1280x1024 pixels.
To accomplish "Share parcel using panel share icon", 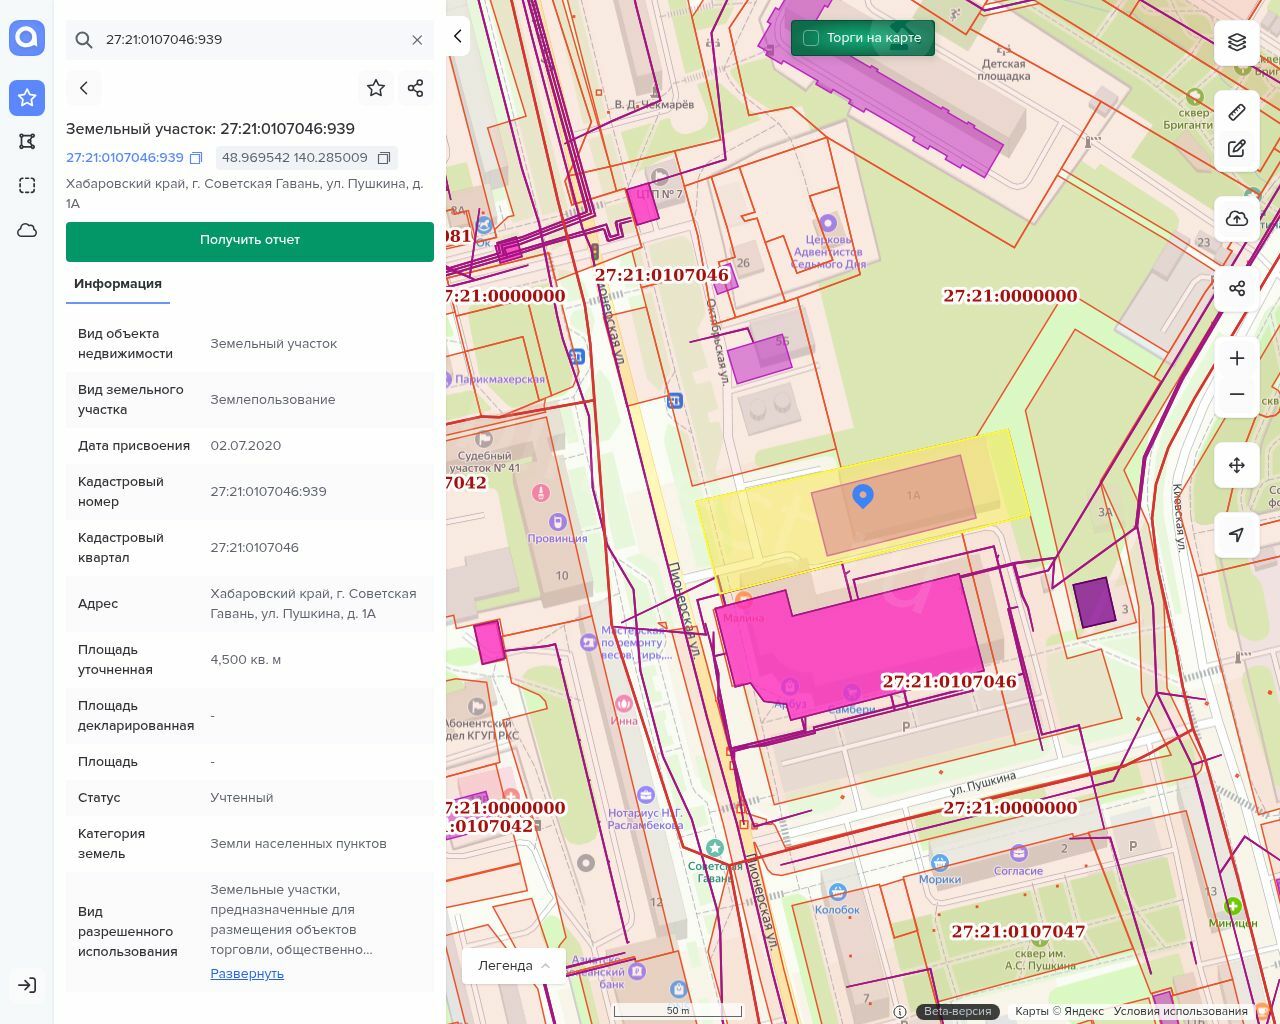I will (x=416, y=88).
